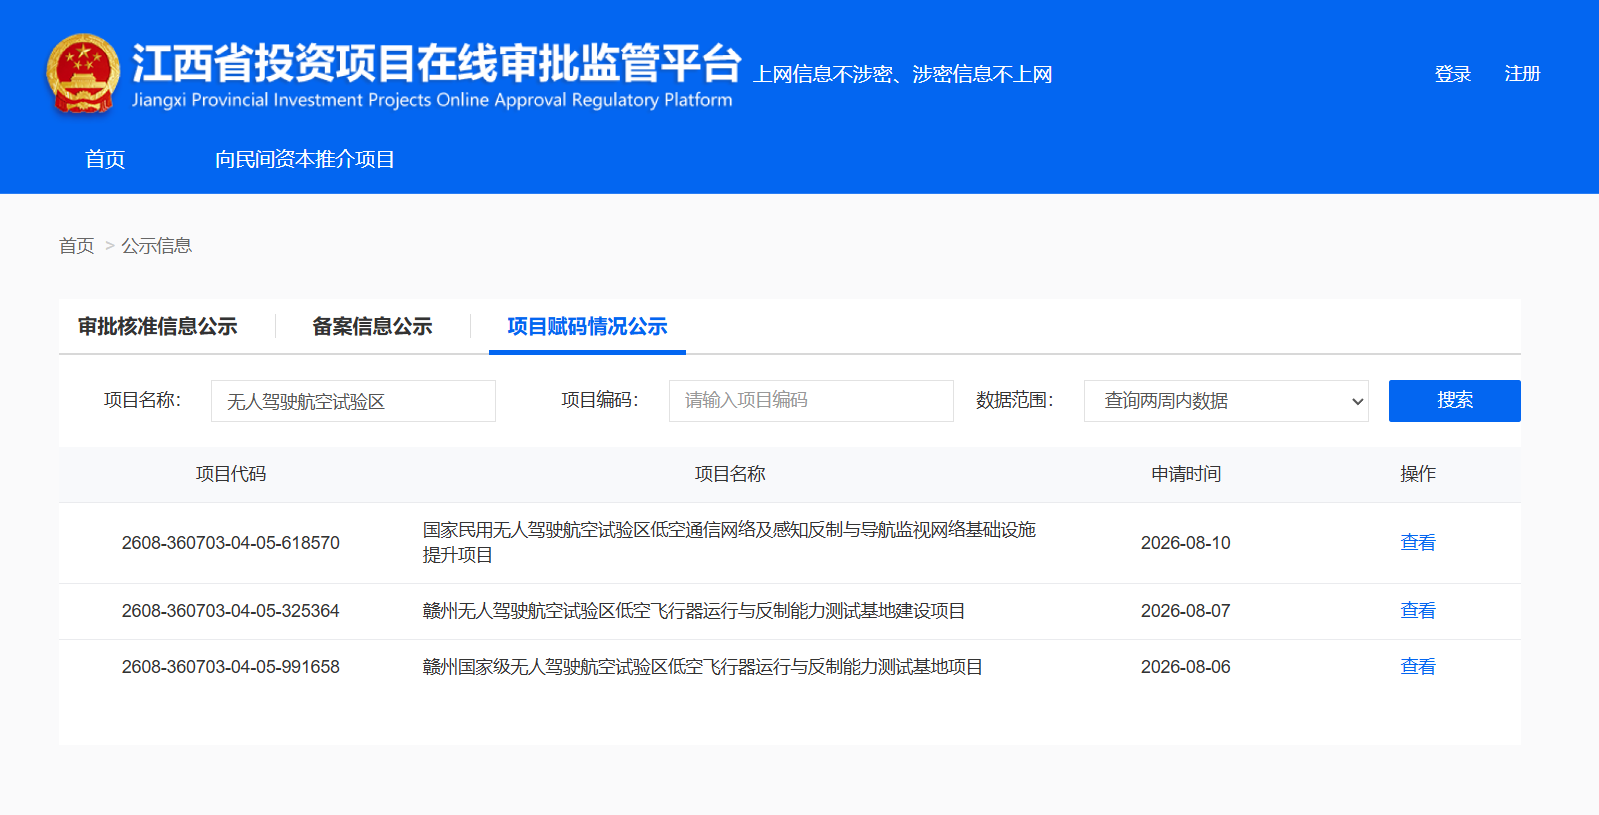Click project name 赣州国家级无人驾驶航空试验区
1599x815 pixels.
point(702,667)
